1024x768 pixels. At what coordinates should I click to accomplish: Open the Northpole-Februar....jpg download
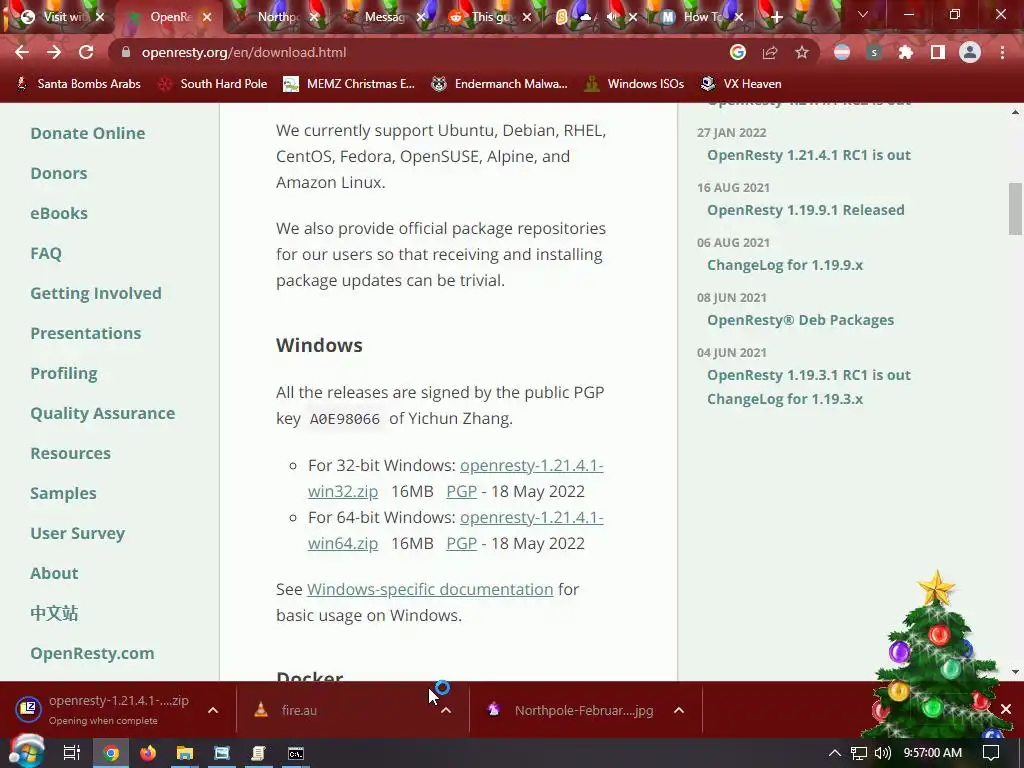584,710
